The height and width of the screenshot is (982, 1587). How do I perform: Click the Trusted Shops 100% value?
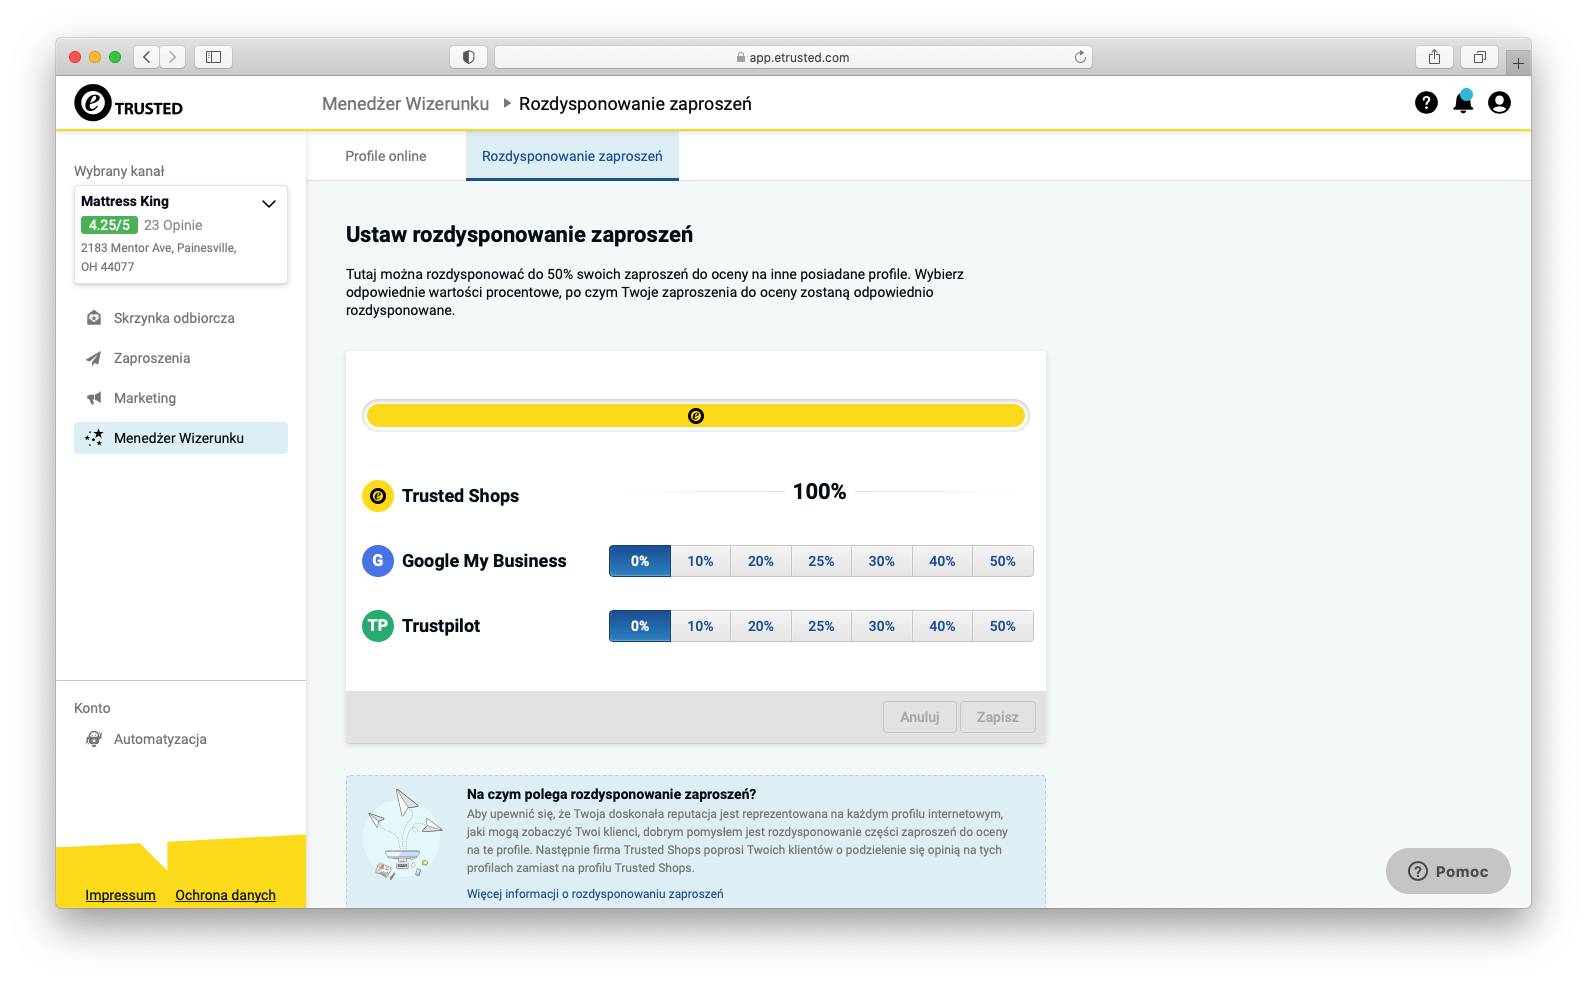(820, 492)
